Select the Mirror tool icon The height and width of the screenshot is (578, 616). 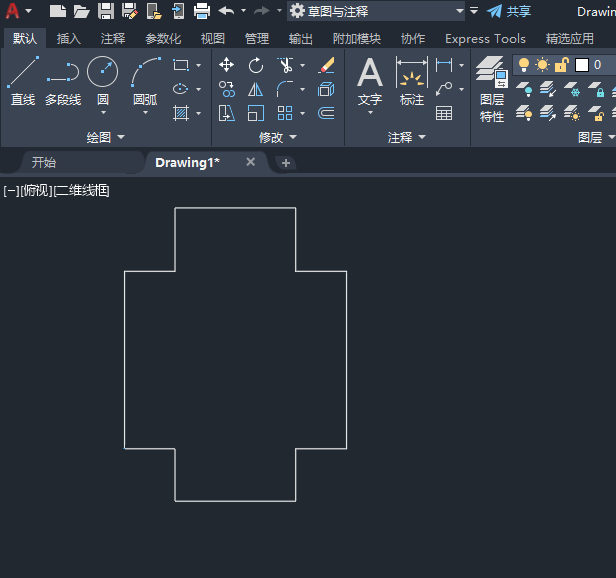[256, 90]
